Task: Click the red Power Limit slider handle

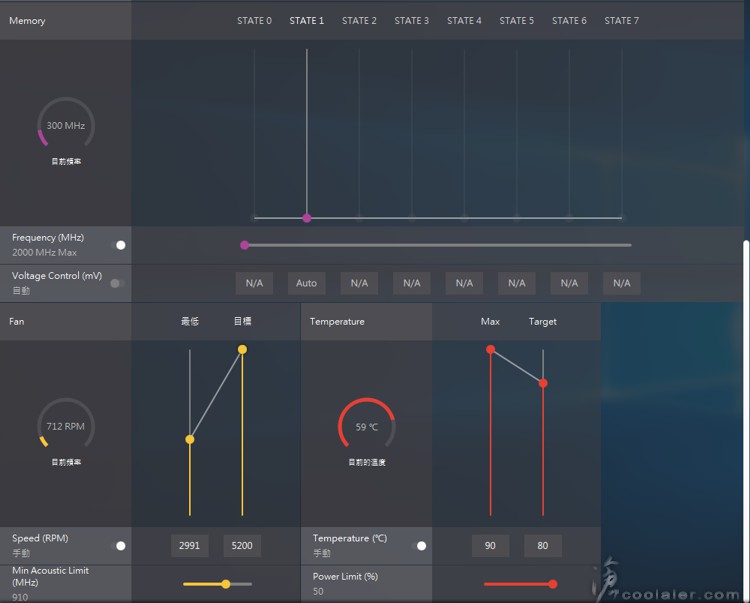Action: [x=553, y=584]
